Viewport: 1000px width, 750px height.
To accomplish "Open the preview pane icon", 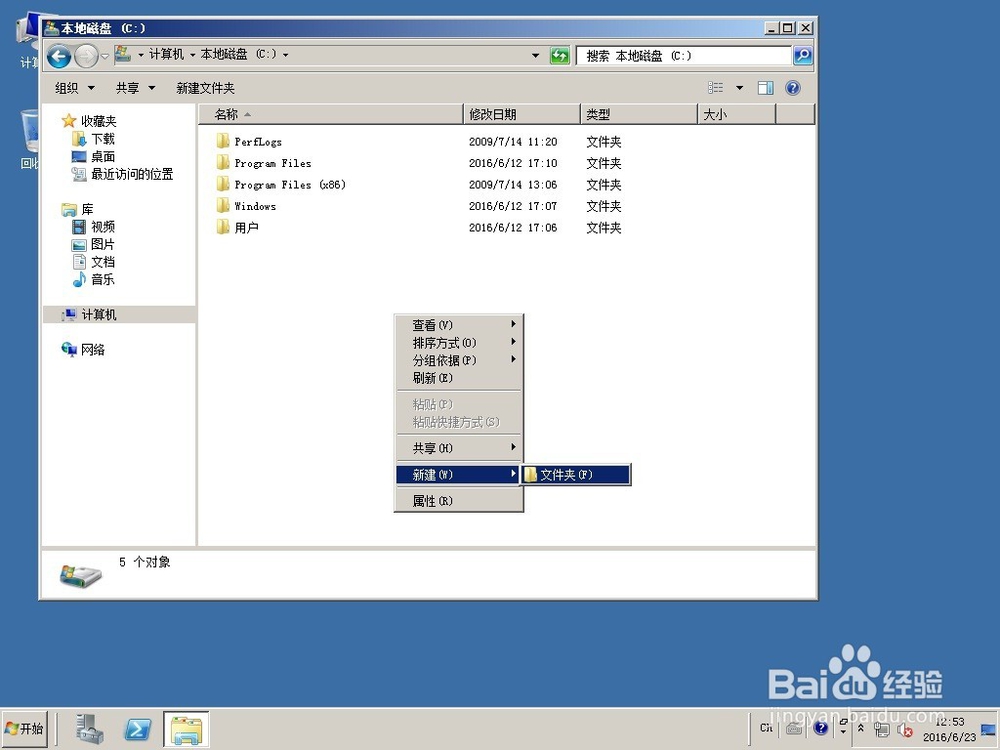I will tap(765, 87).
